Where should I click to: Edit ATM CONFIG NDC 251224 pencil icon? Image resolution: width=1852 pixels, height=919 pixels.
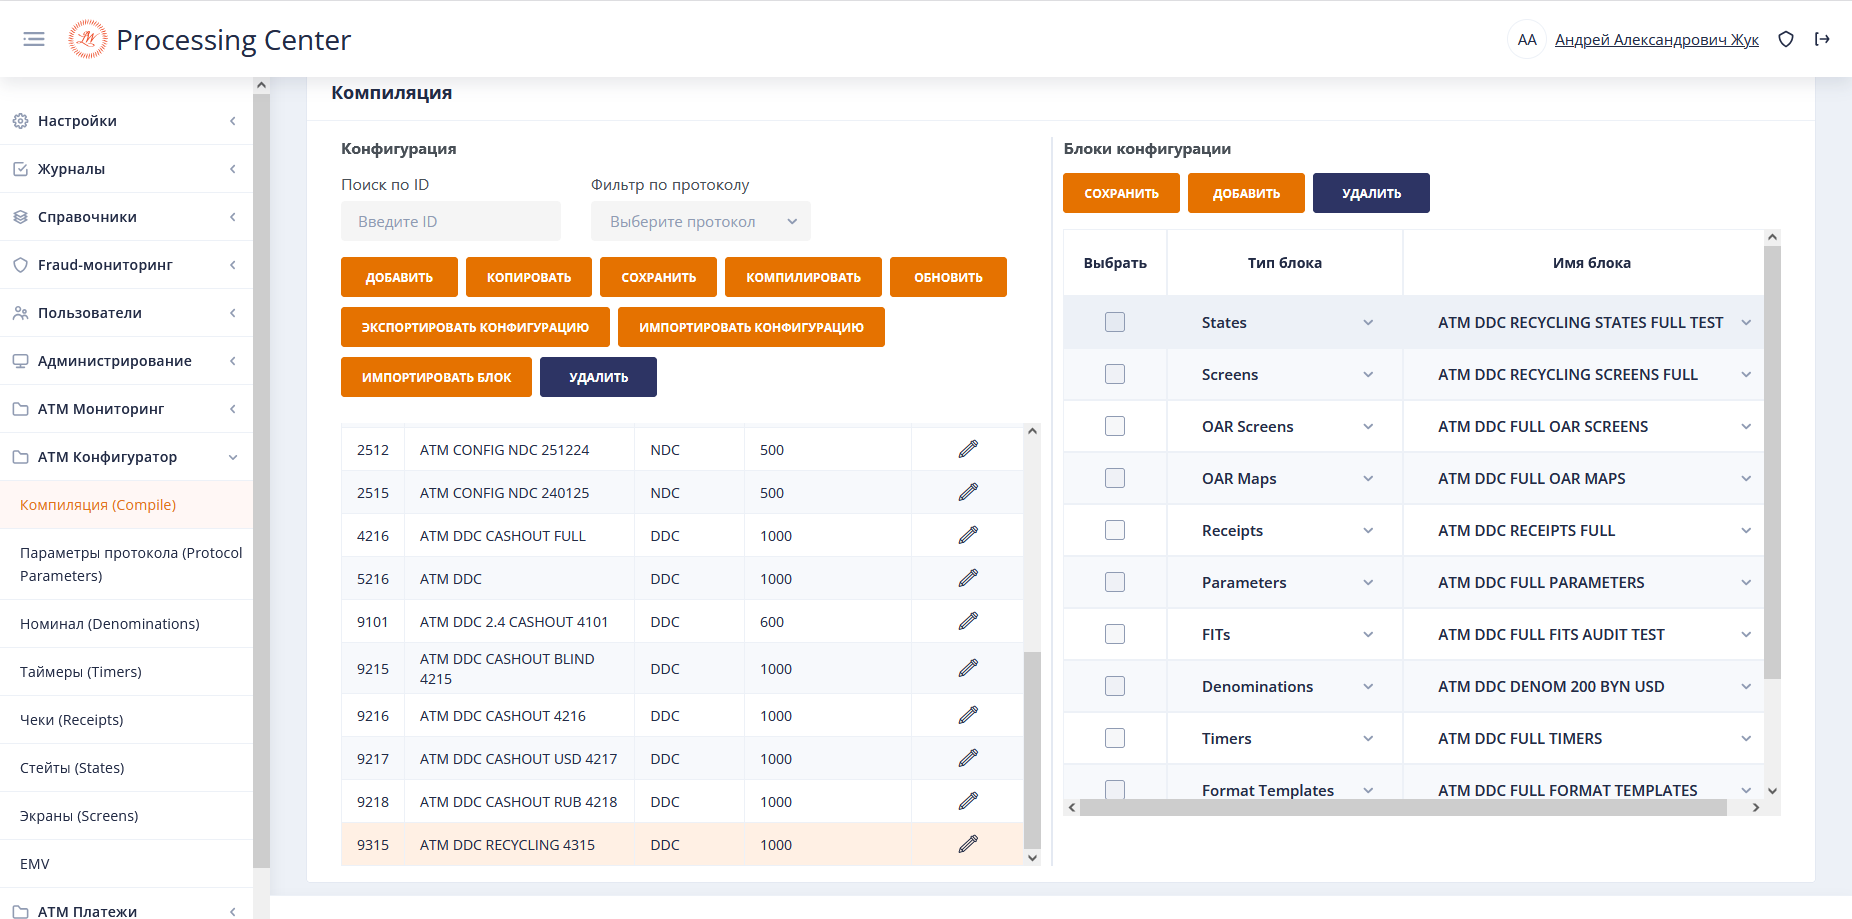coord(967,449)
